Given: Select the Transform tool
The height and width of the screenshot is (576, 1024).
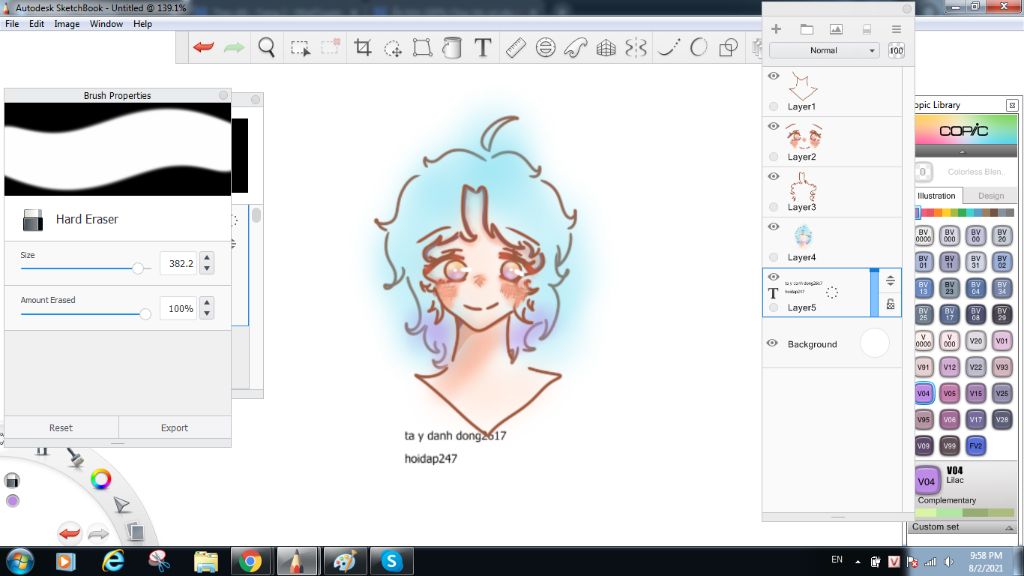Looking at the screenshot, I should pos(423,47).
